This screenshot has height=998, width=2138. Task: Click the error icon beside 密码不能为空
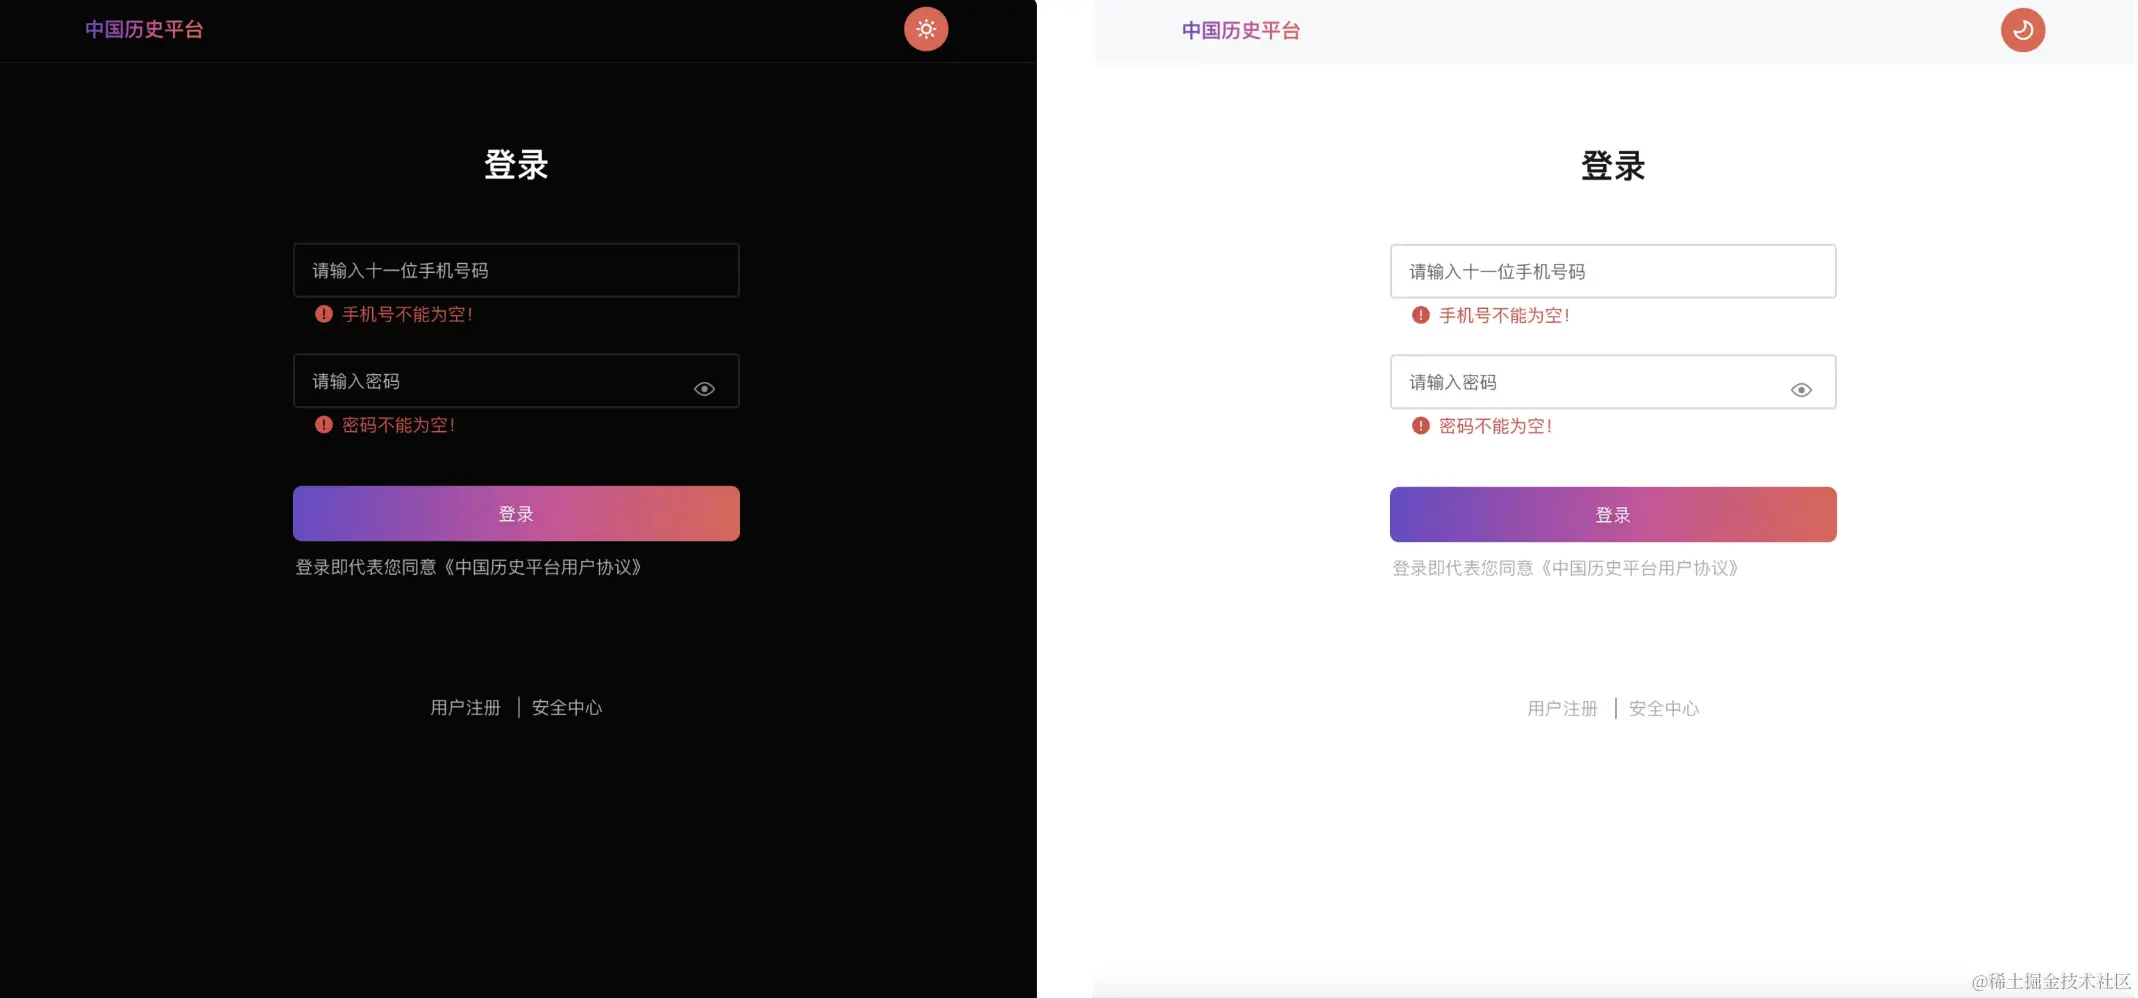tap(322, 425)
